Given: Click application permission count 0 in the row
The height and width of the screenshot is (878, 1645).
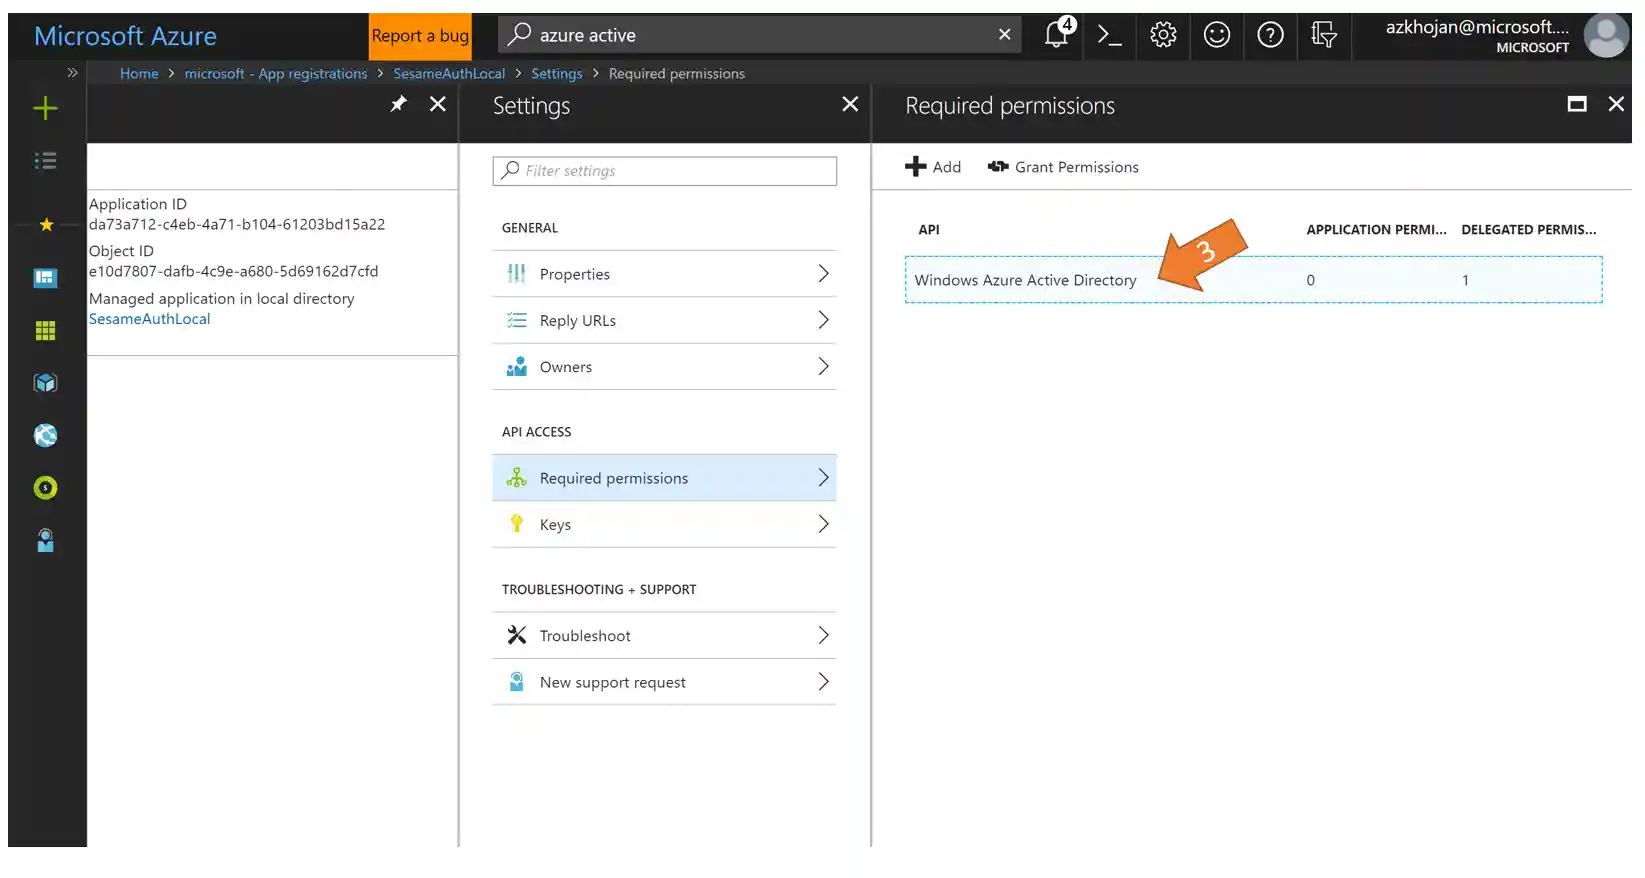Looking at the screenshot, I should 1311,281.
